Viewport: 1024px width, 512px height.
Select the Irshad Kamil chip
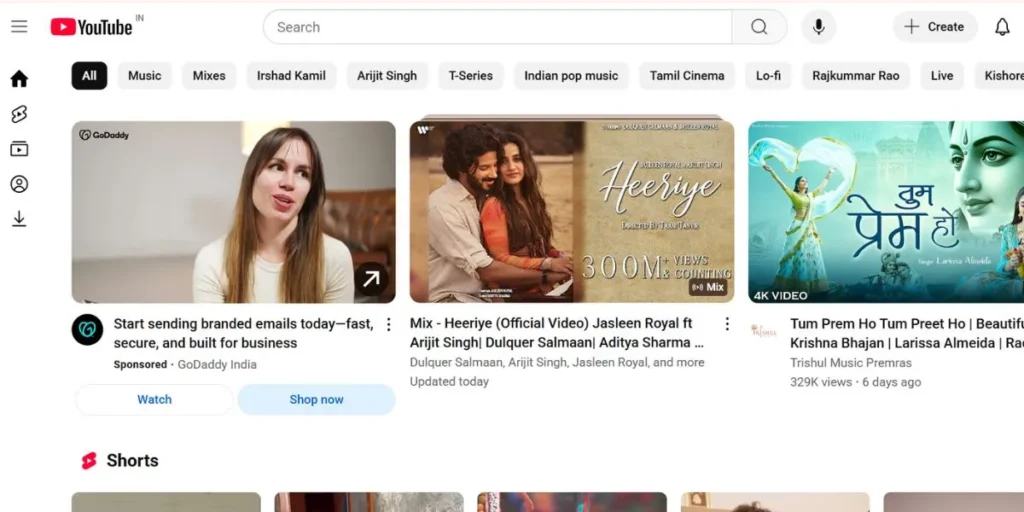(291, 76)
